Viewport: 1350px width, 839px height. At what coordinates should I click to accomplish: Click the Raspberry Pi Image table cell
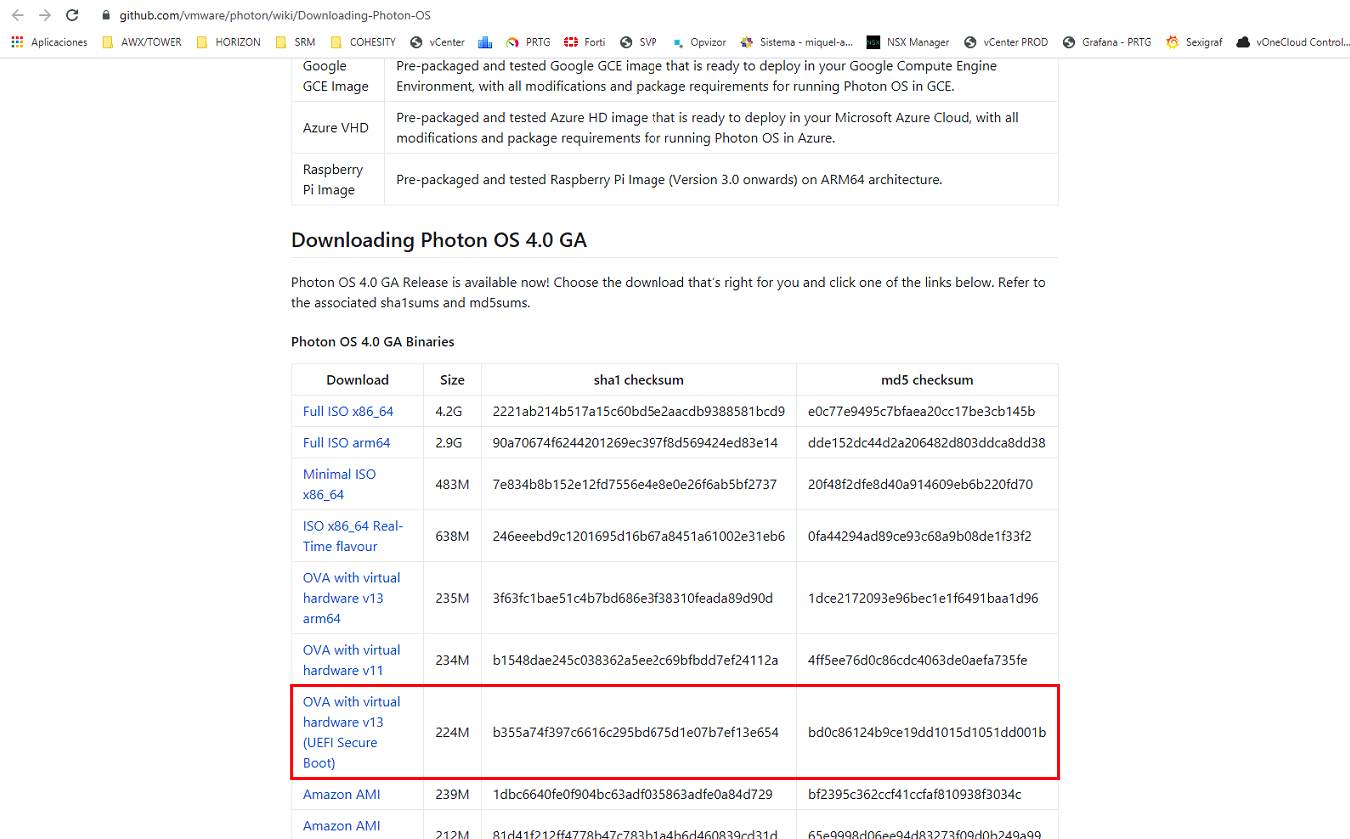(x=338, y=179)
